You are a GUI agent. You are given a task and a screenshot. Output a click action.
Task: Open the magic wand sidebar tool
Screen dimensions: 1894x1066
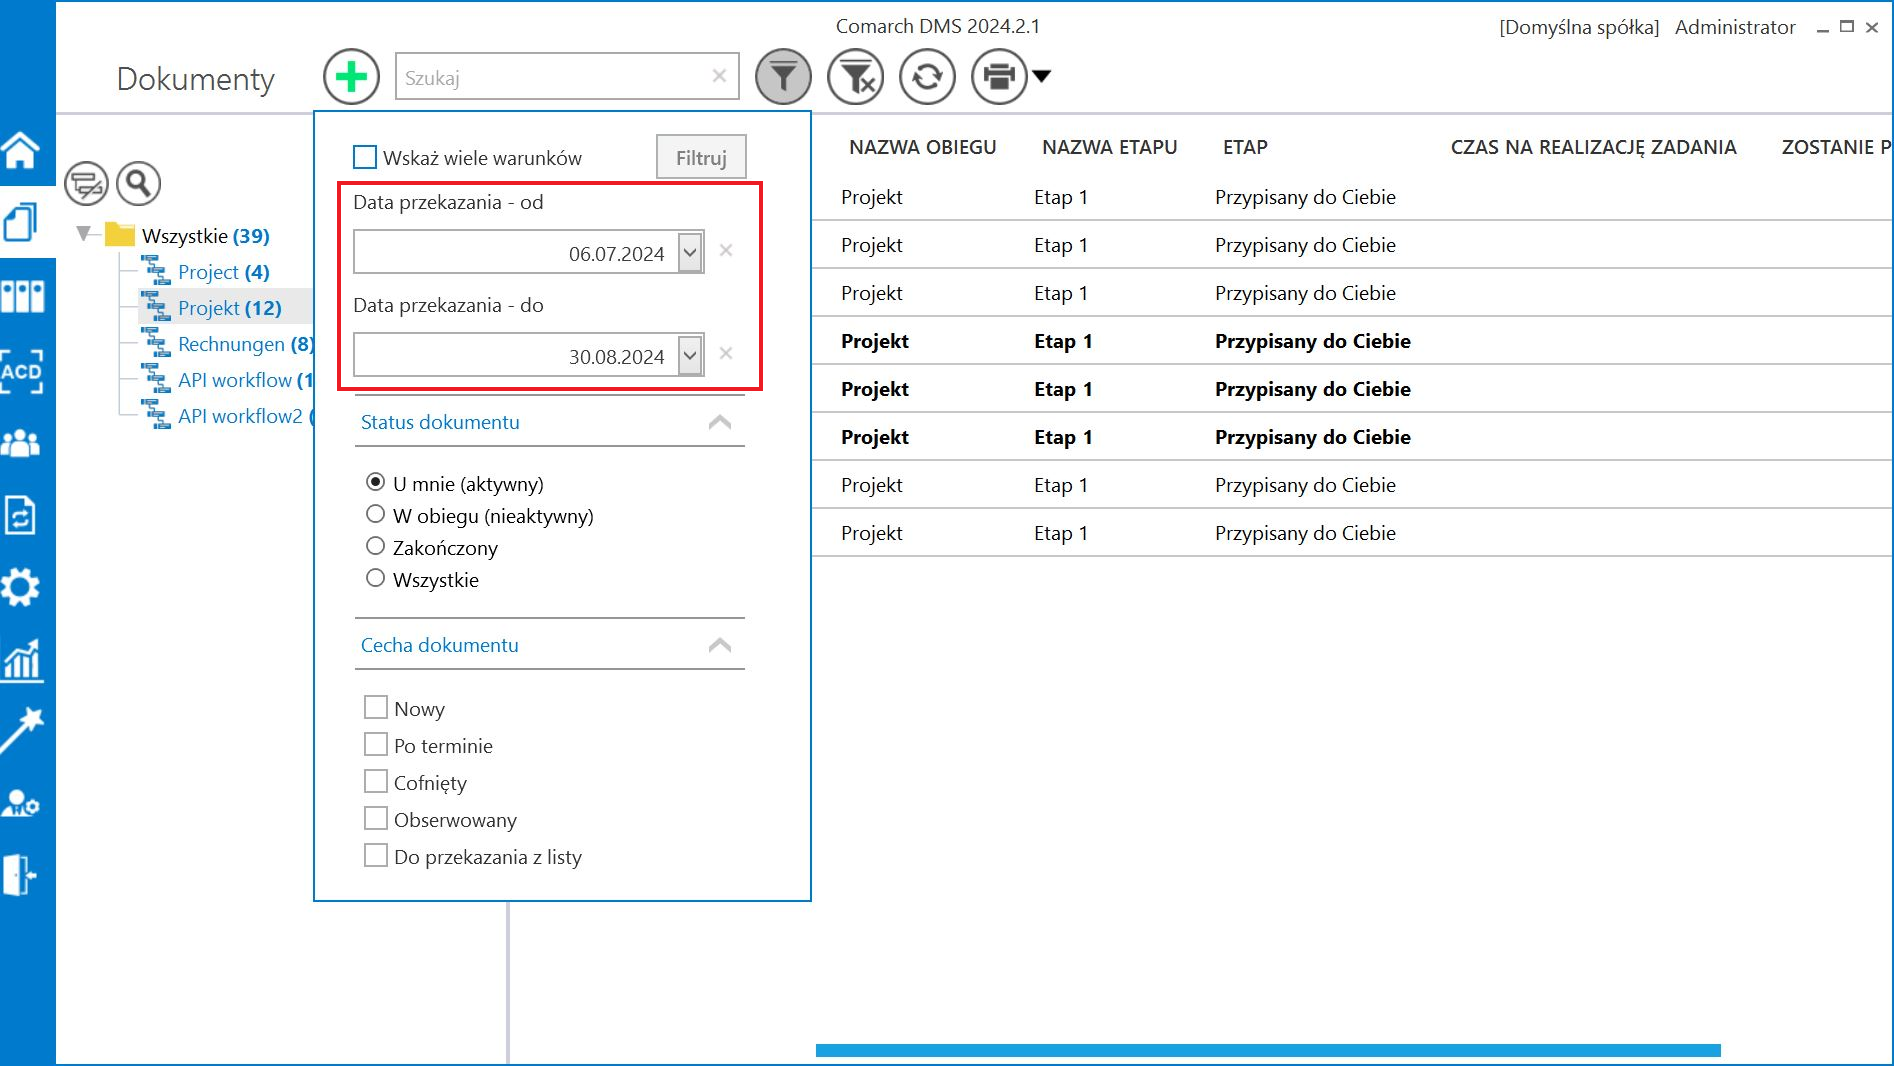click(x=22, y=731)
